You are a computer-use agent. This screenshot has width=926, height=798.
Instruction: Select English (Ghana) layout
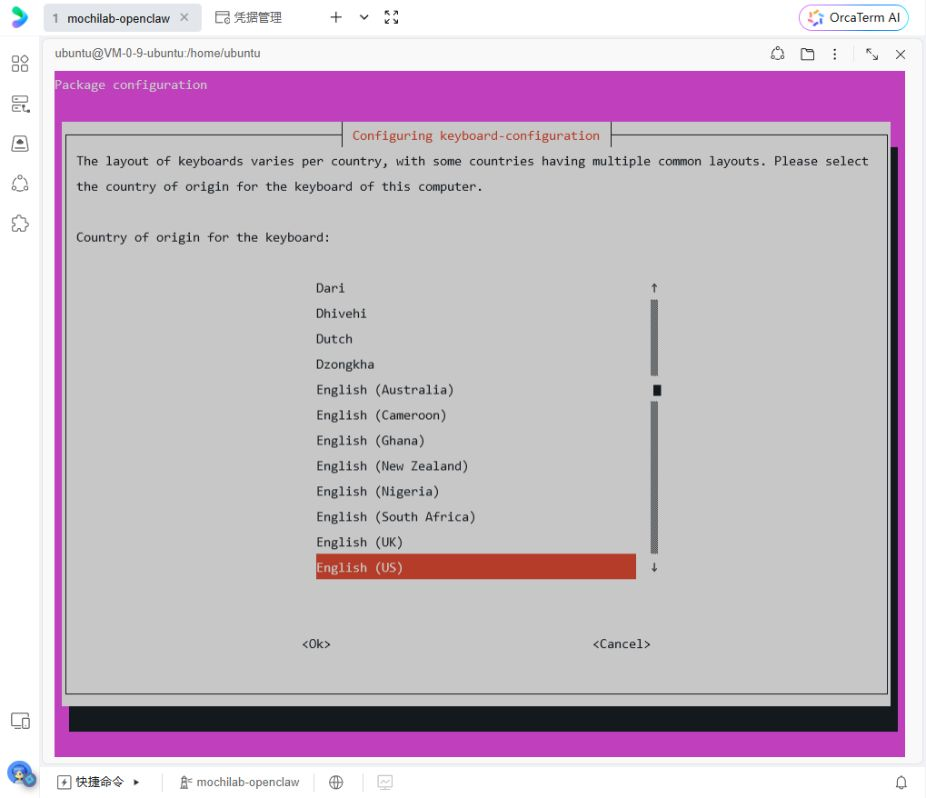[x=475, y=441]
